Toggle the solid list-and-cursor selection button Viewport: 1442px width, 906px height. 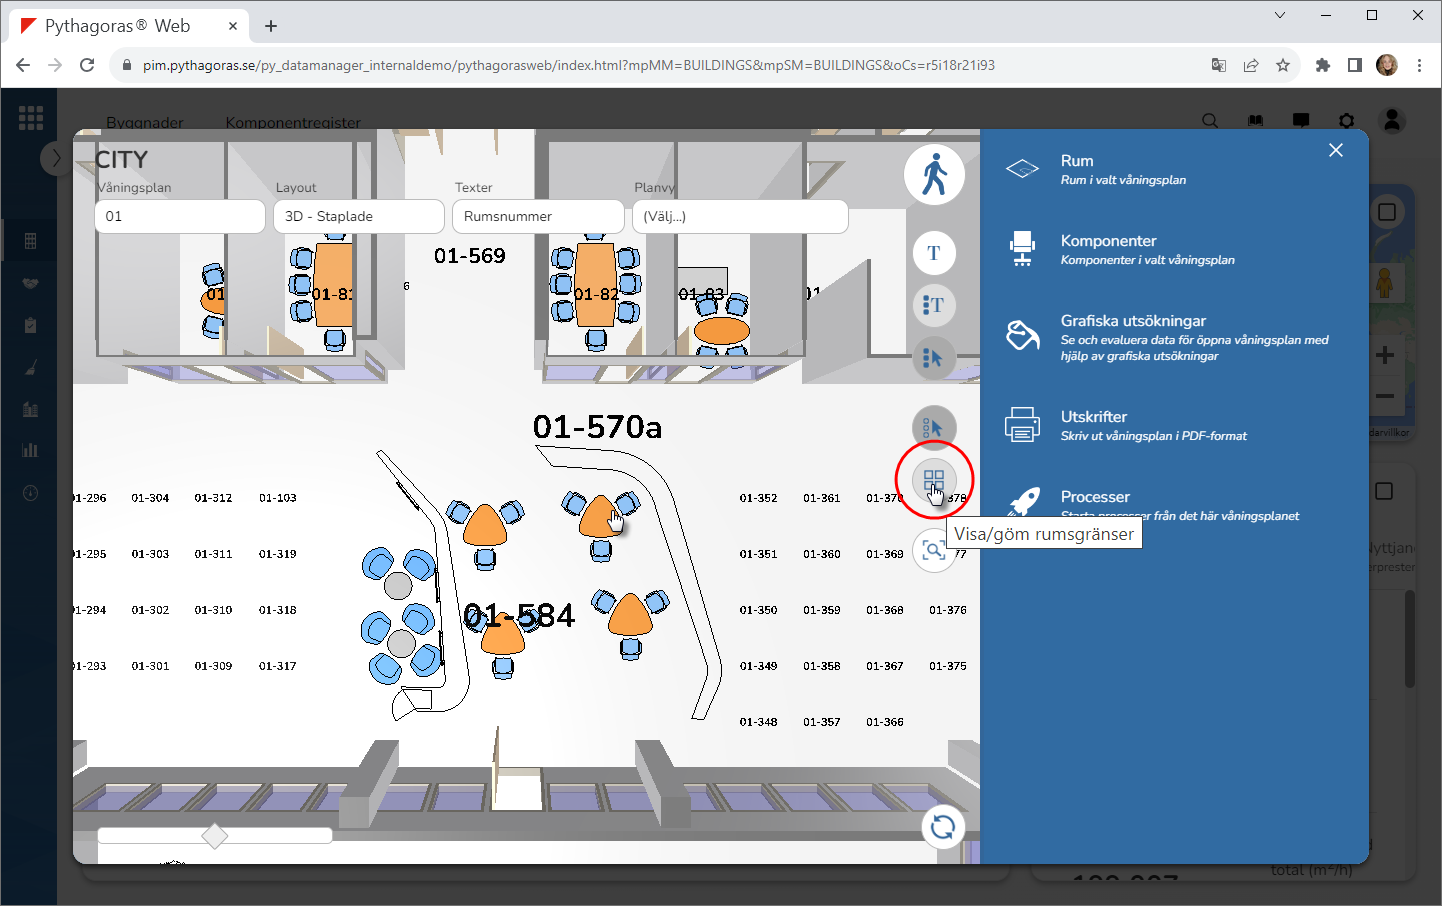934,357
